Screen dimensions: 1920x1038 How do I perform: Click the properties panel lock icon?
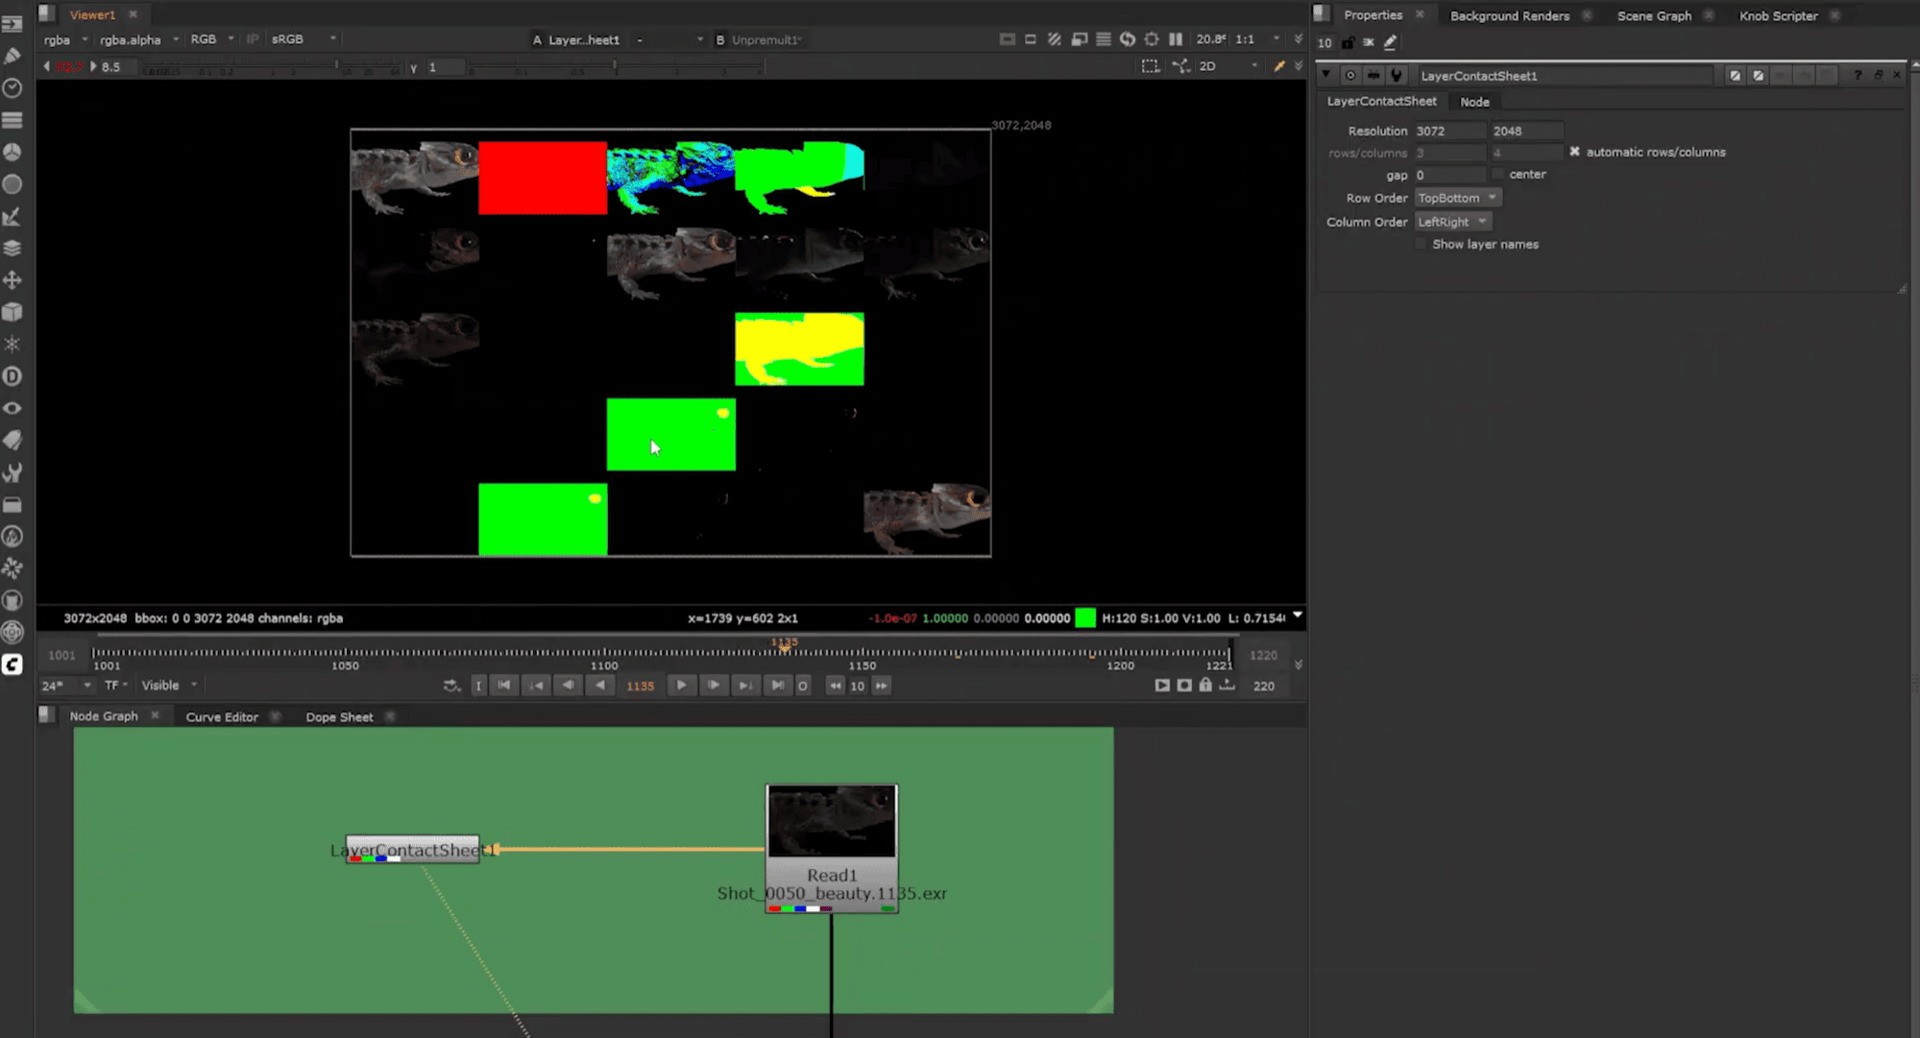1348,43
